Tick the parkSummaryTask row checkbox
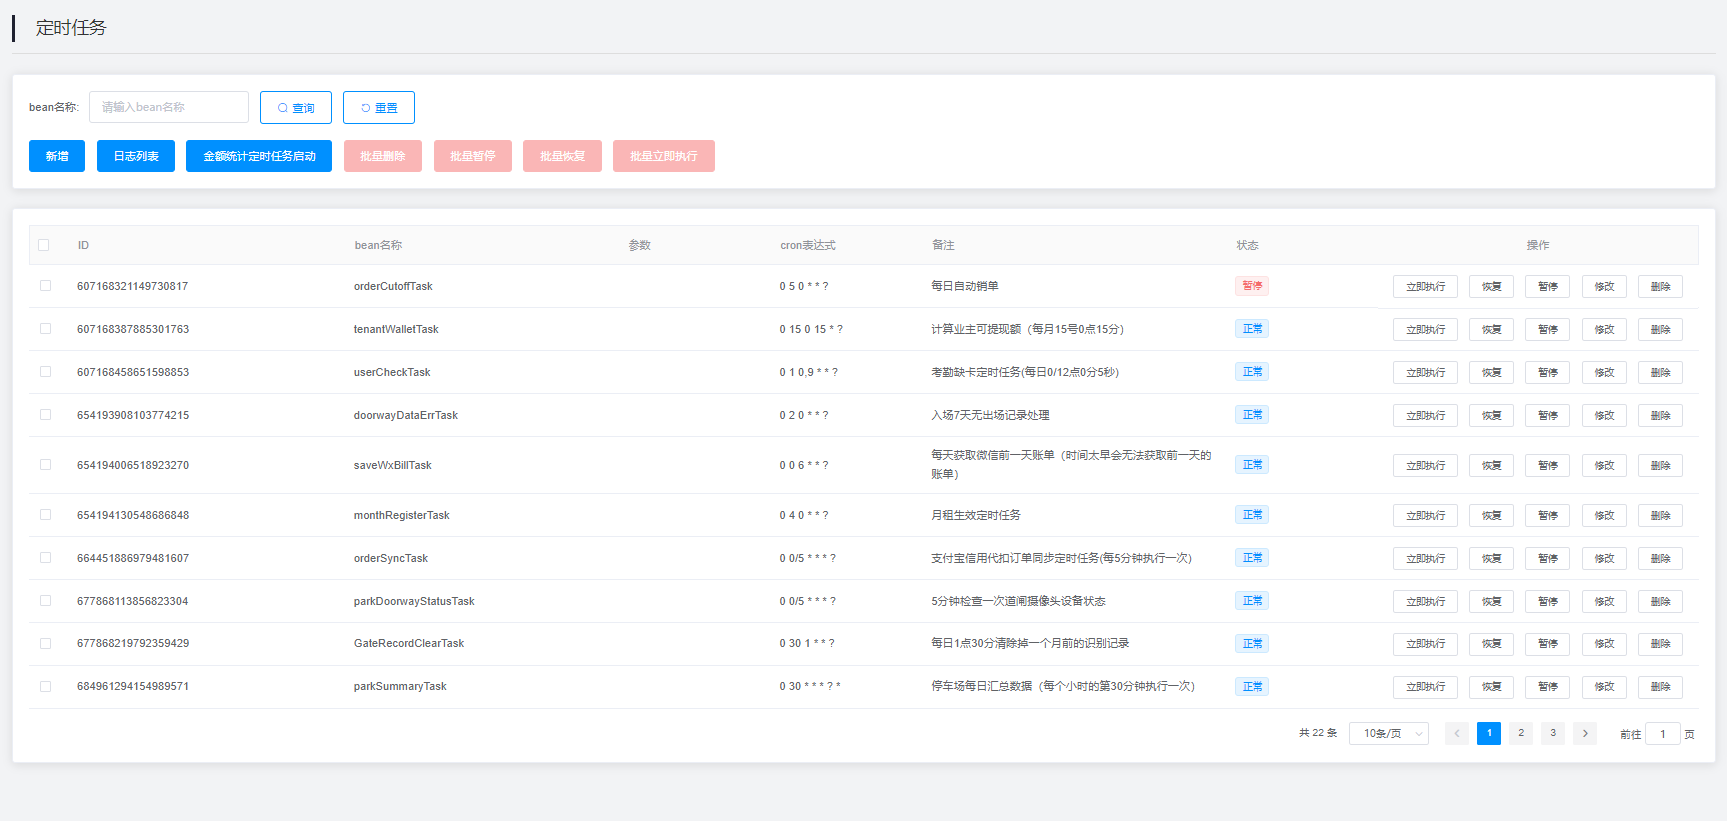Screen dimensions: 1727x821 (x=45, y=687)
